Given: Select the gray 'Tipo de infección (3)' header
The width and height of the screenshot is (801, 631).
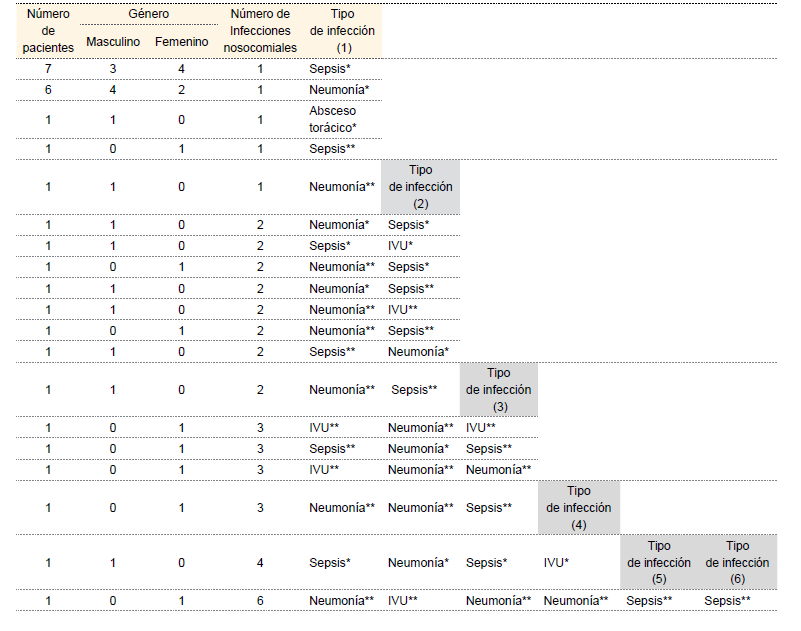Looking at the screenshot, I should point(499,390).
